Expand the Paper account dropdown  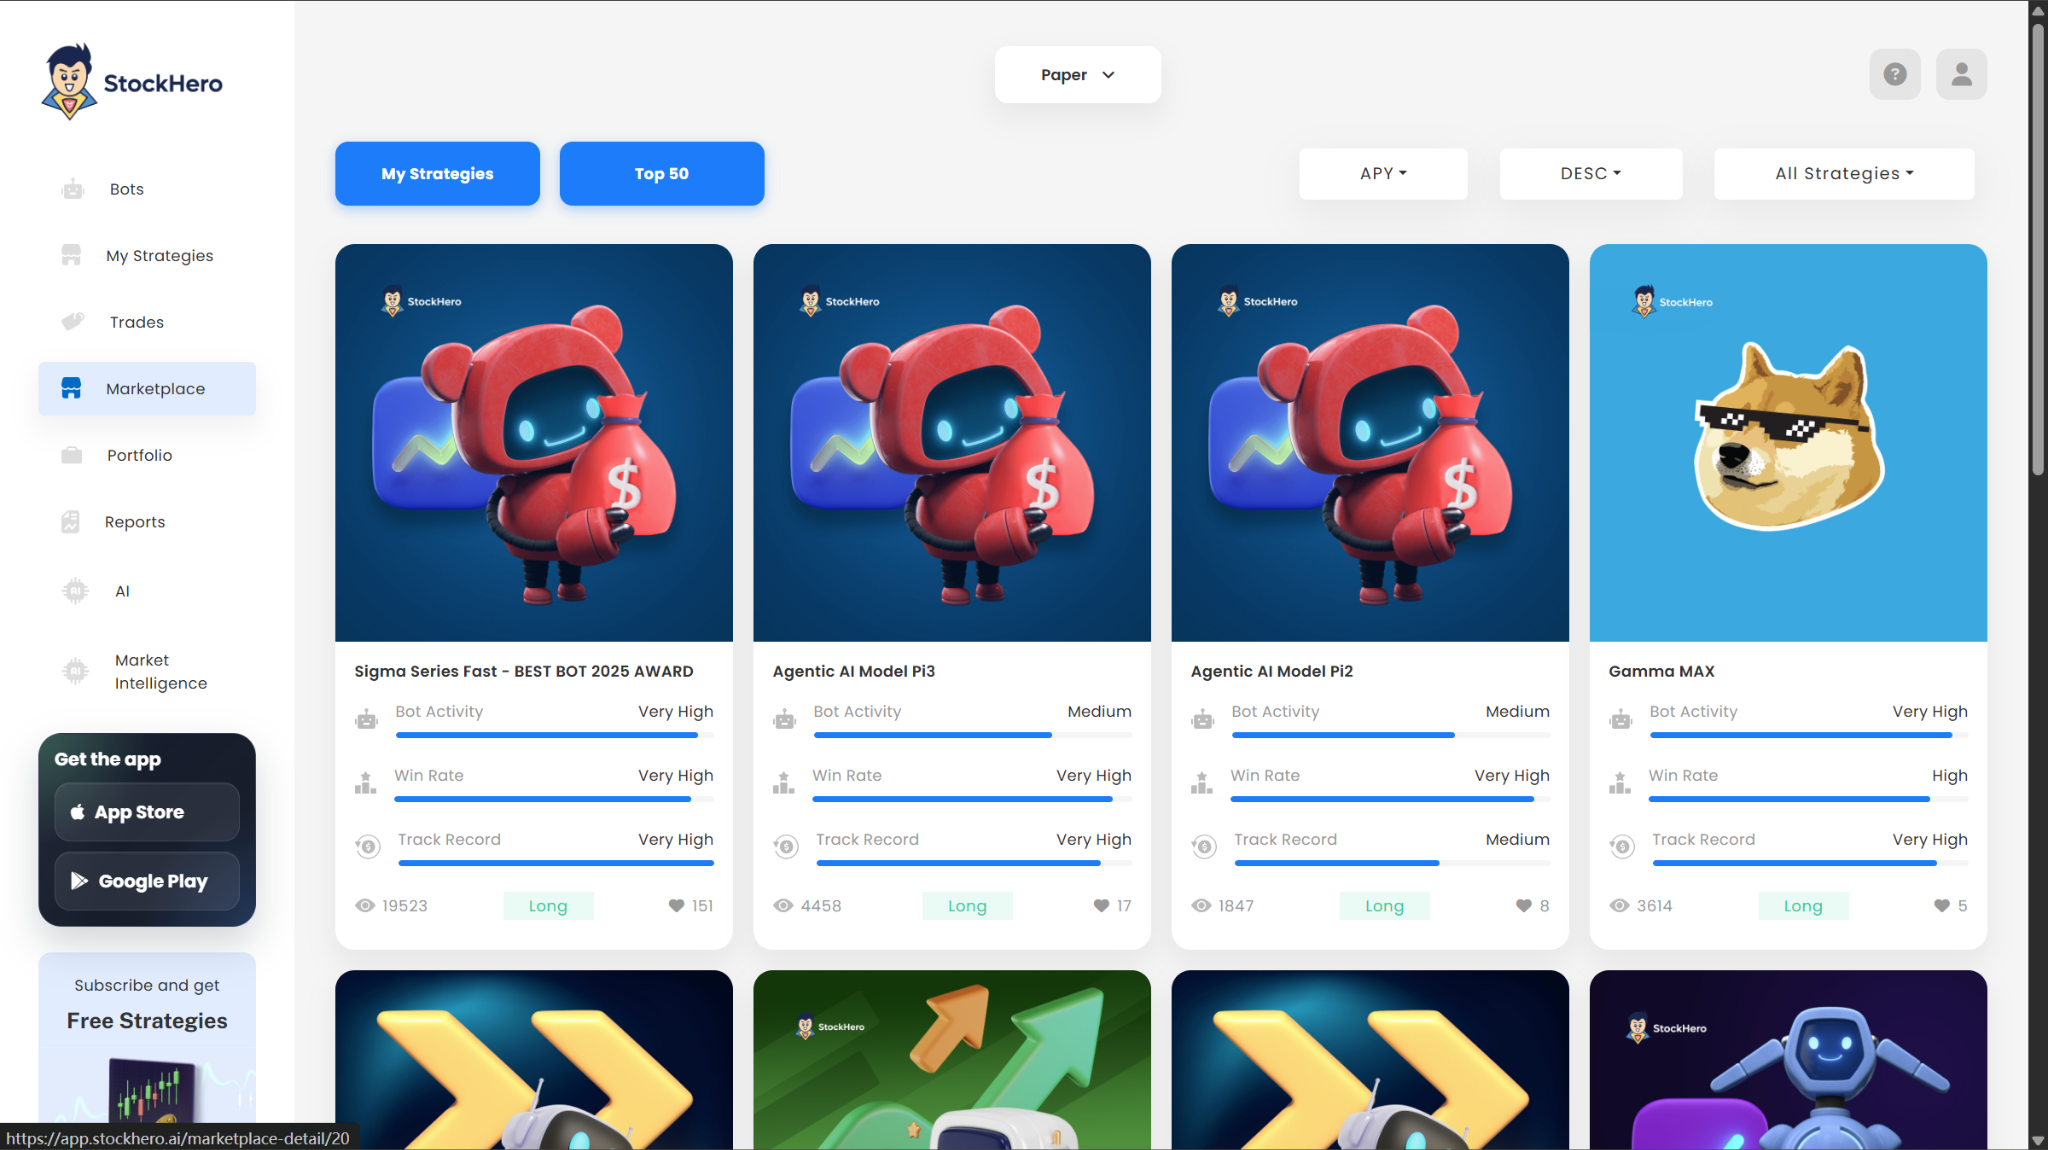click(1077, 75)
